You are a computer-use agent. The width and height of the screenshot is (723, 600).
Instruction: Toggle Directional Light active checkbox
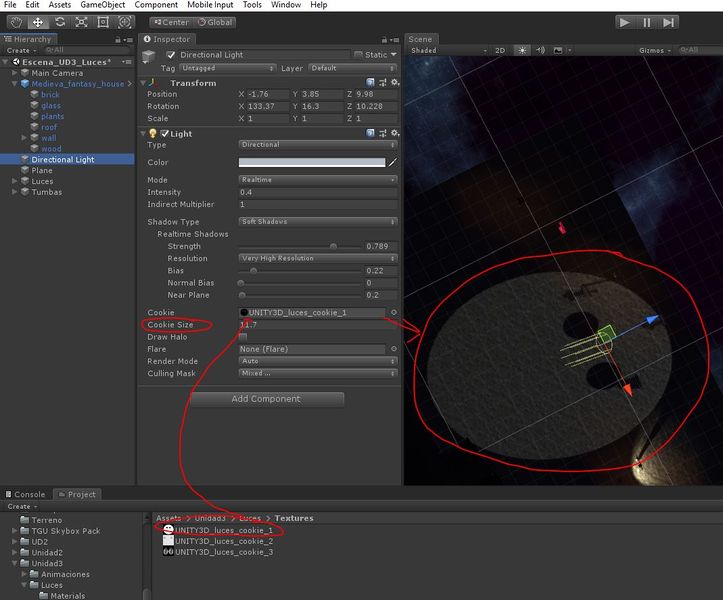pos(171,55)
